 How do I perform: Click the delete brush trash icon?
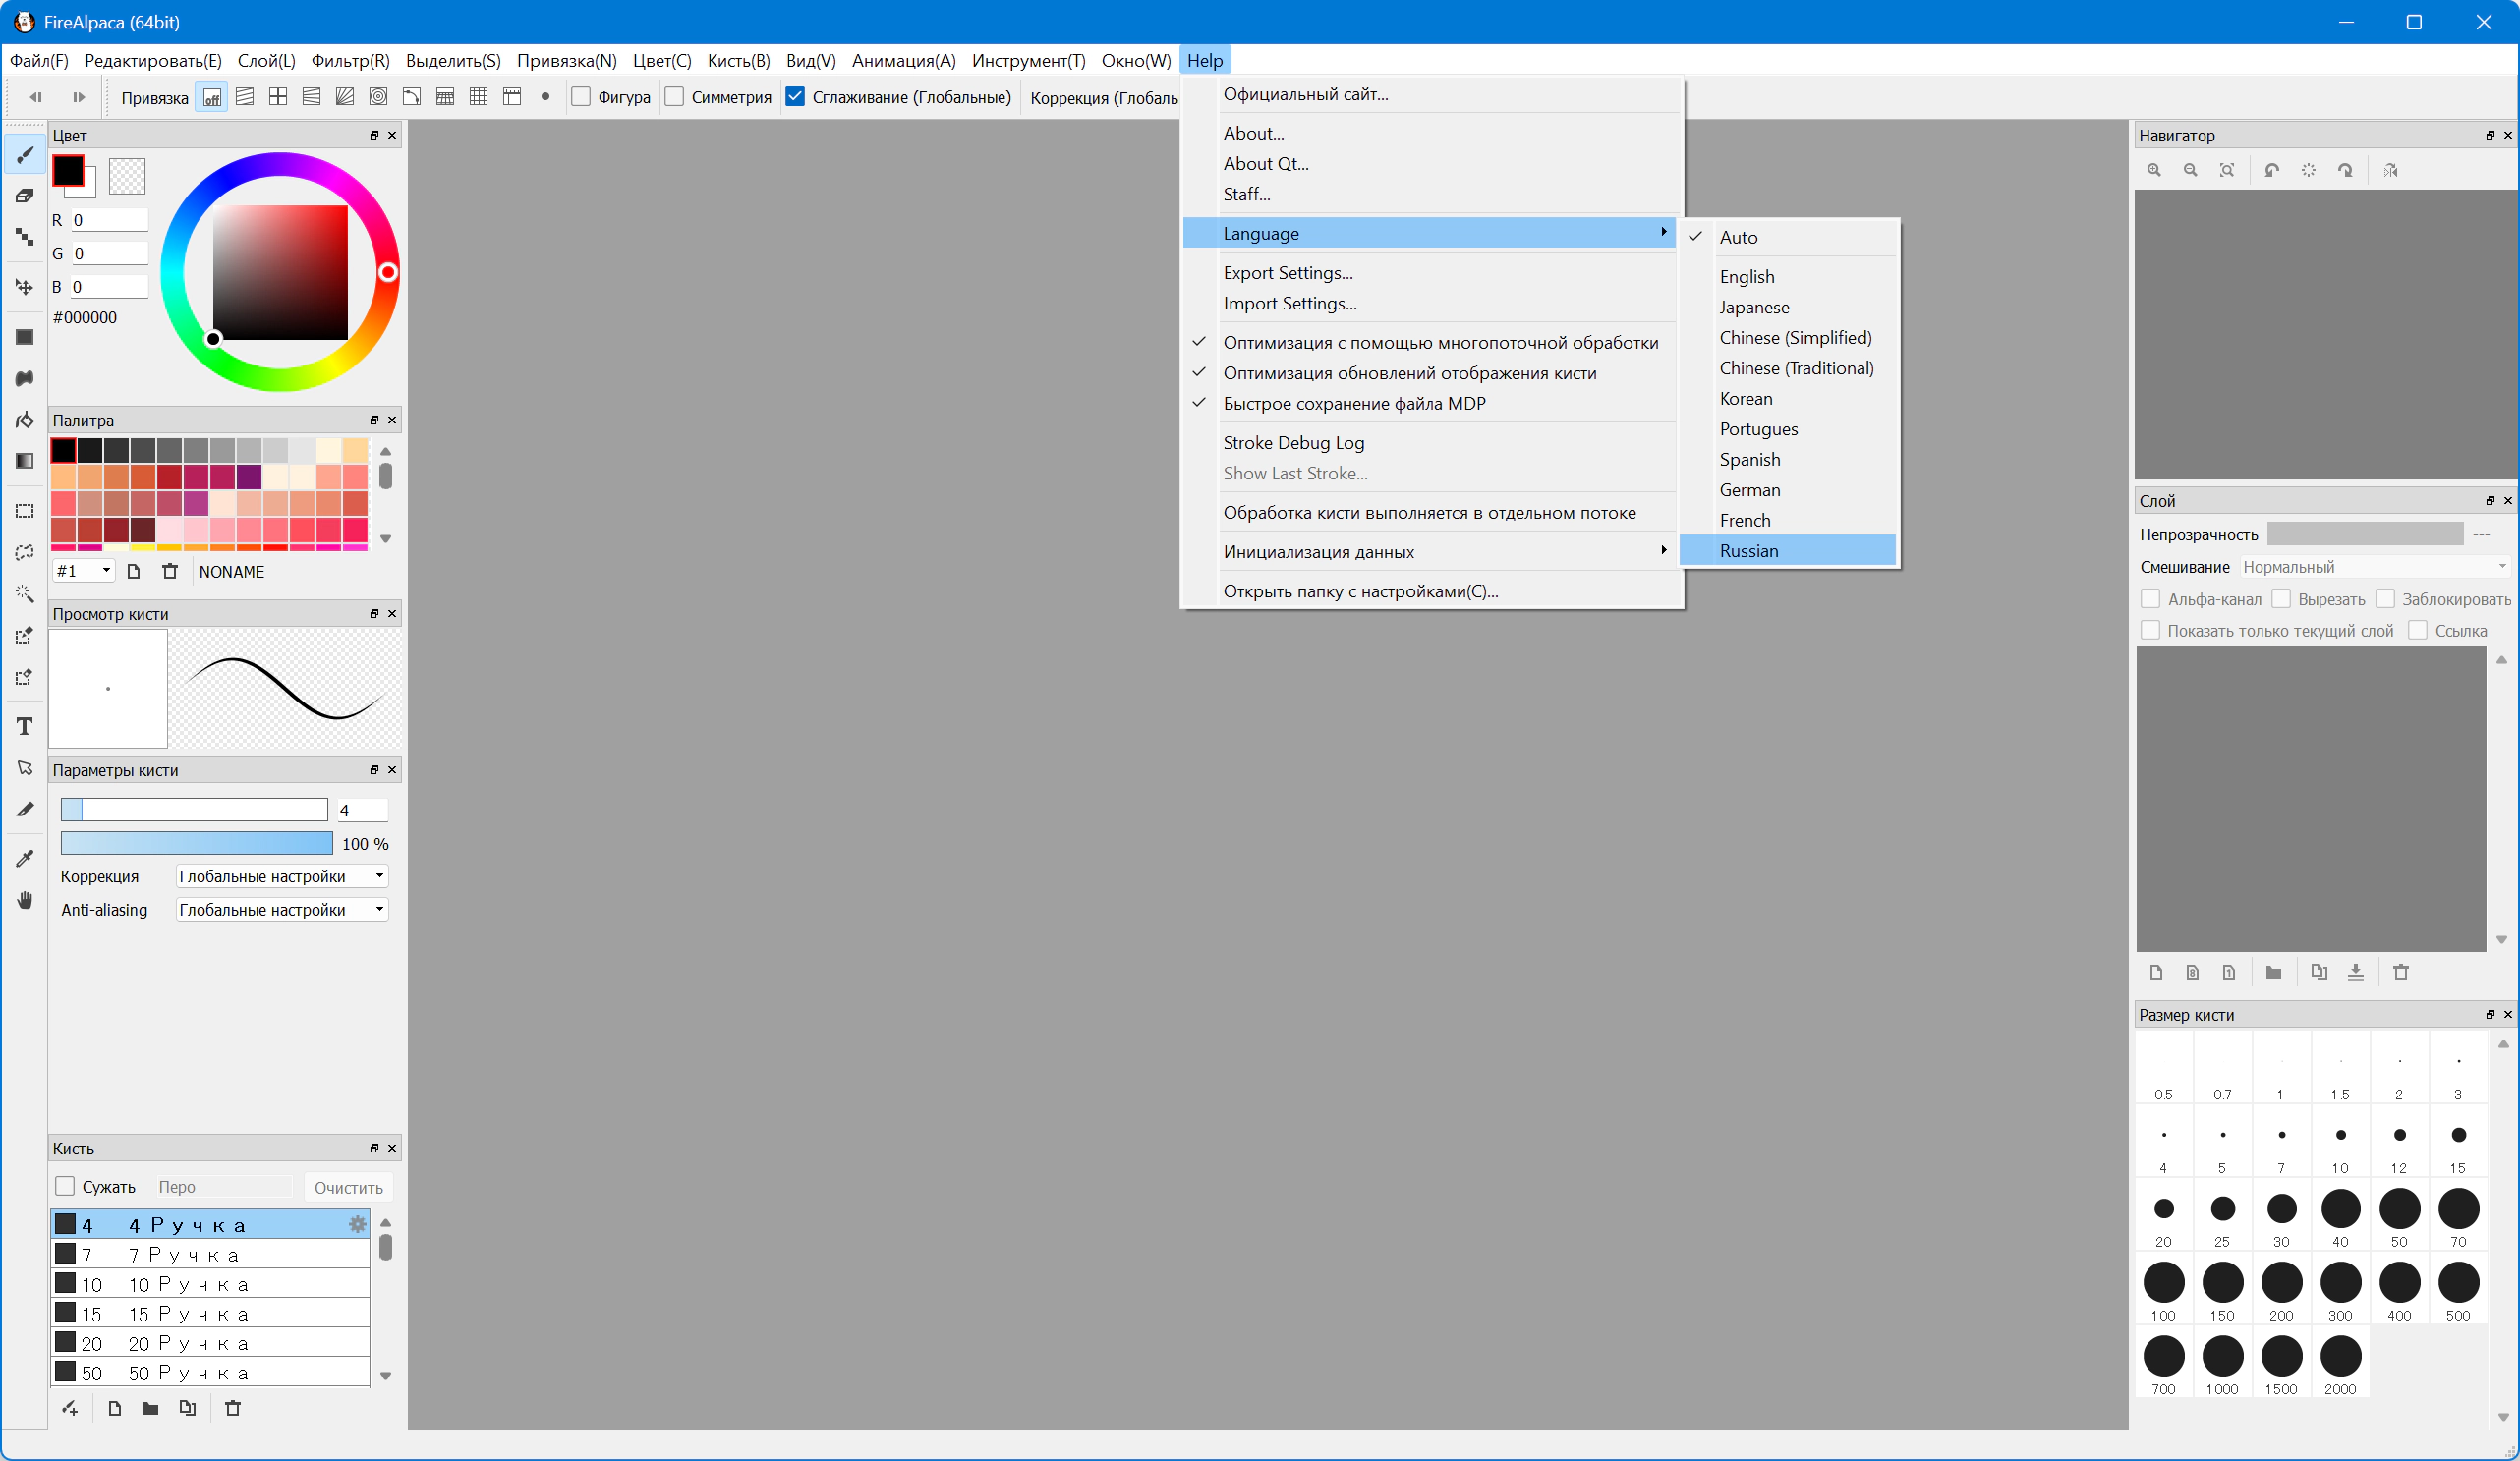[x=233, y=1408]
